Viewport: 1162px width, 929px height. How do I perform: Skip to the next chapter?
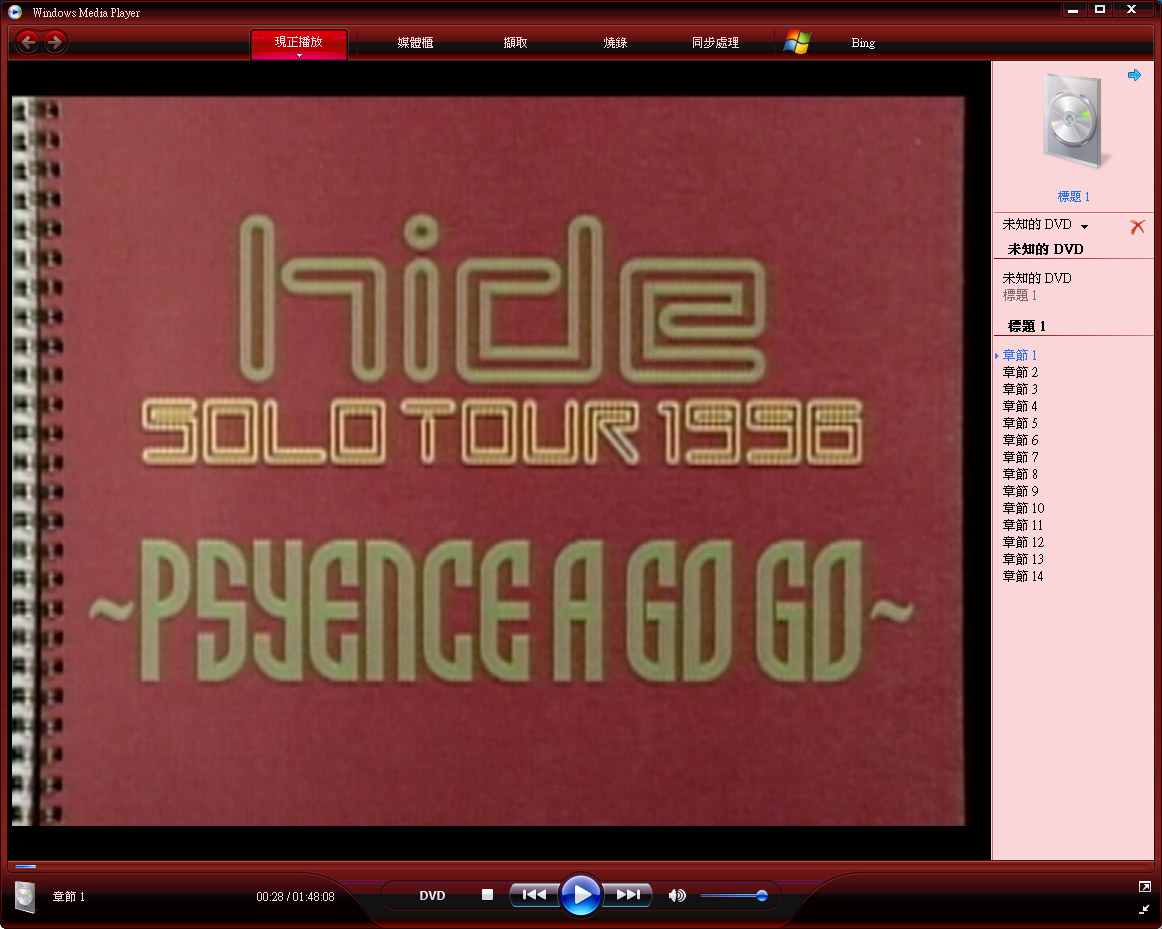point(628,895)
